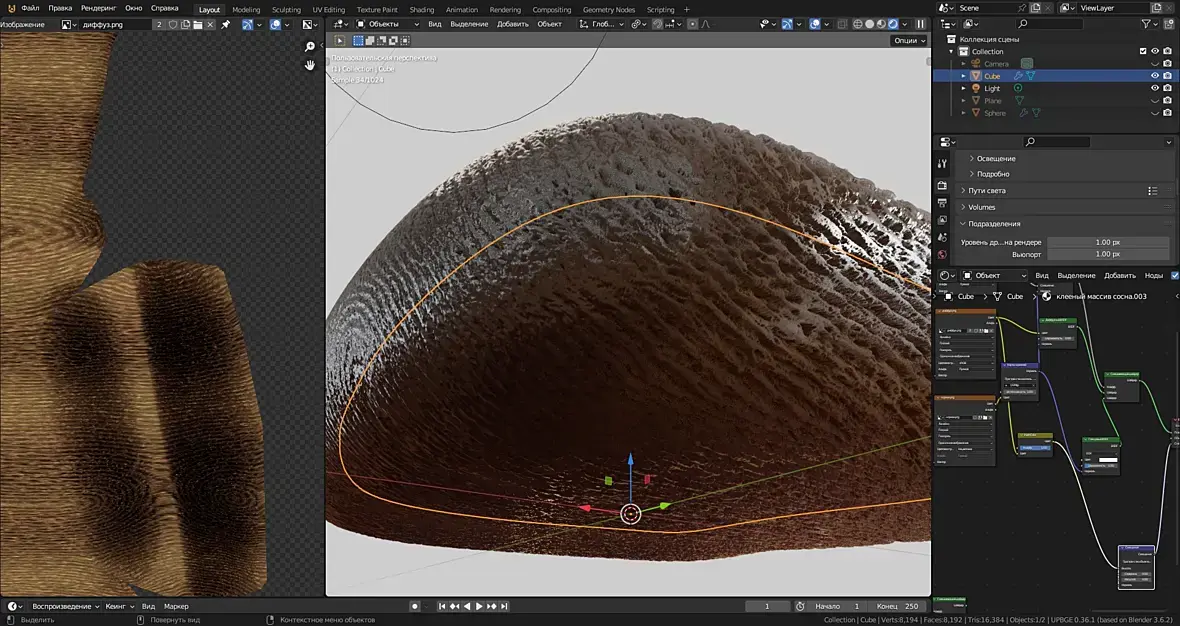
Task: Toggle visibility of Light object
Action: tap(1154, 88)
